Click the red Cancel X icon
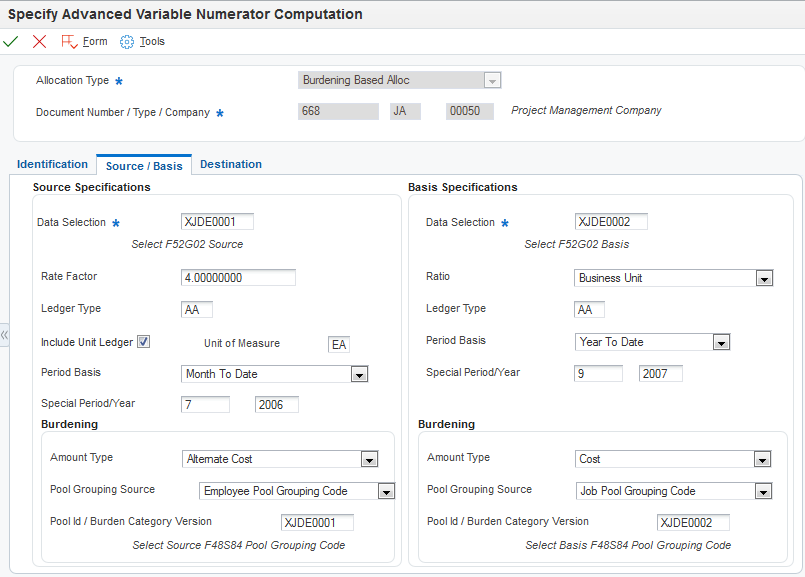This screenshot has width=805, height=577. 39,41
